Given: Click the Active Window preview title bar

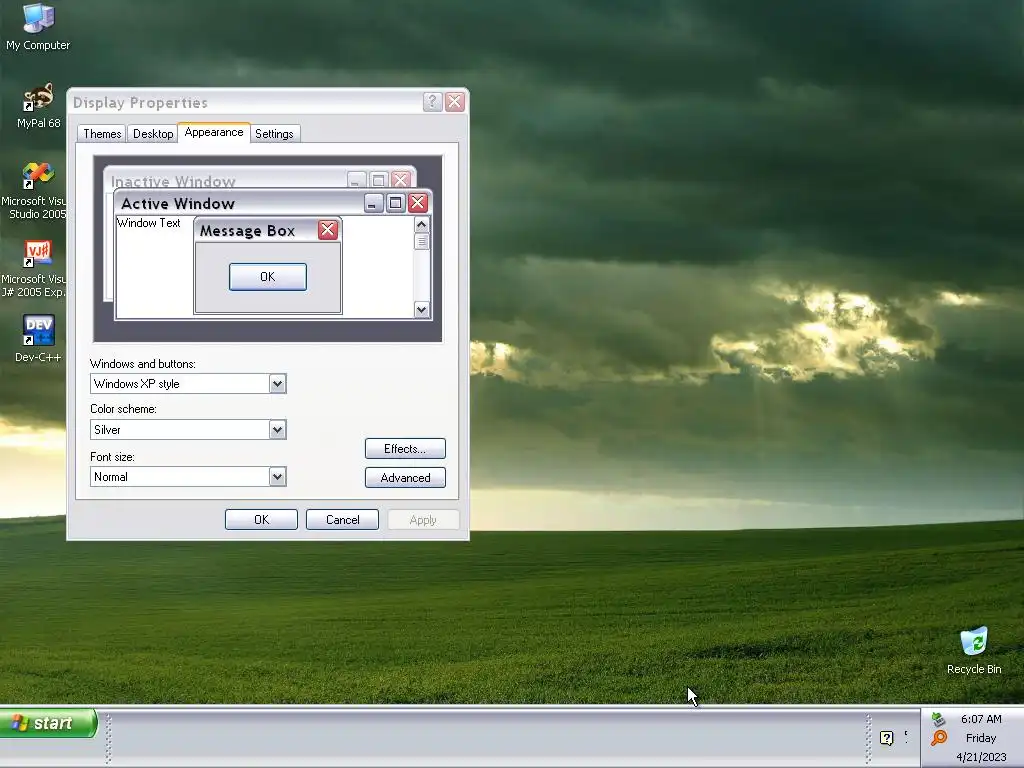Looking at the screenshot, I should pyautogui.click(x=272, y=203).
